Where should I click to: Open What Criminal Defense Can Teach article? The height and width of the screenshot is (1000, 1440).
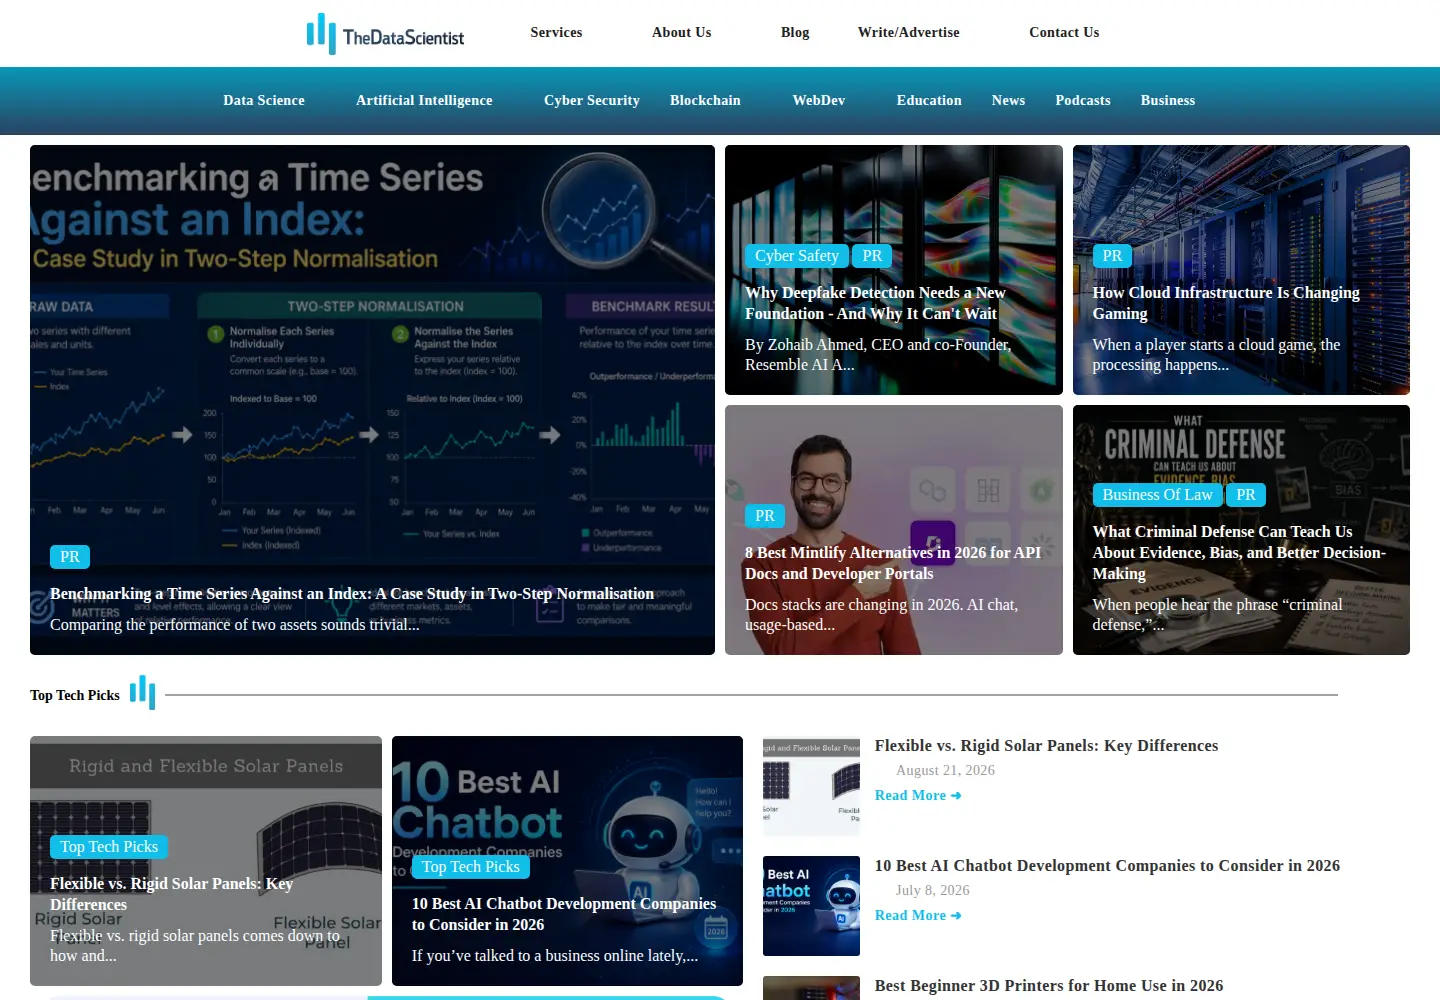point(1239,553)
